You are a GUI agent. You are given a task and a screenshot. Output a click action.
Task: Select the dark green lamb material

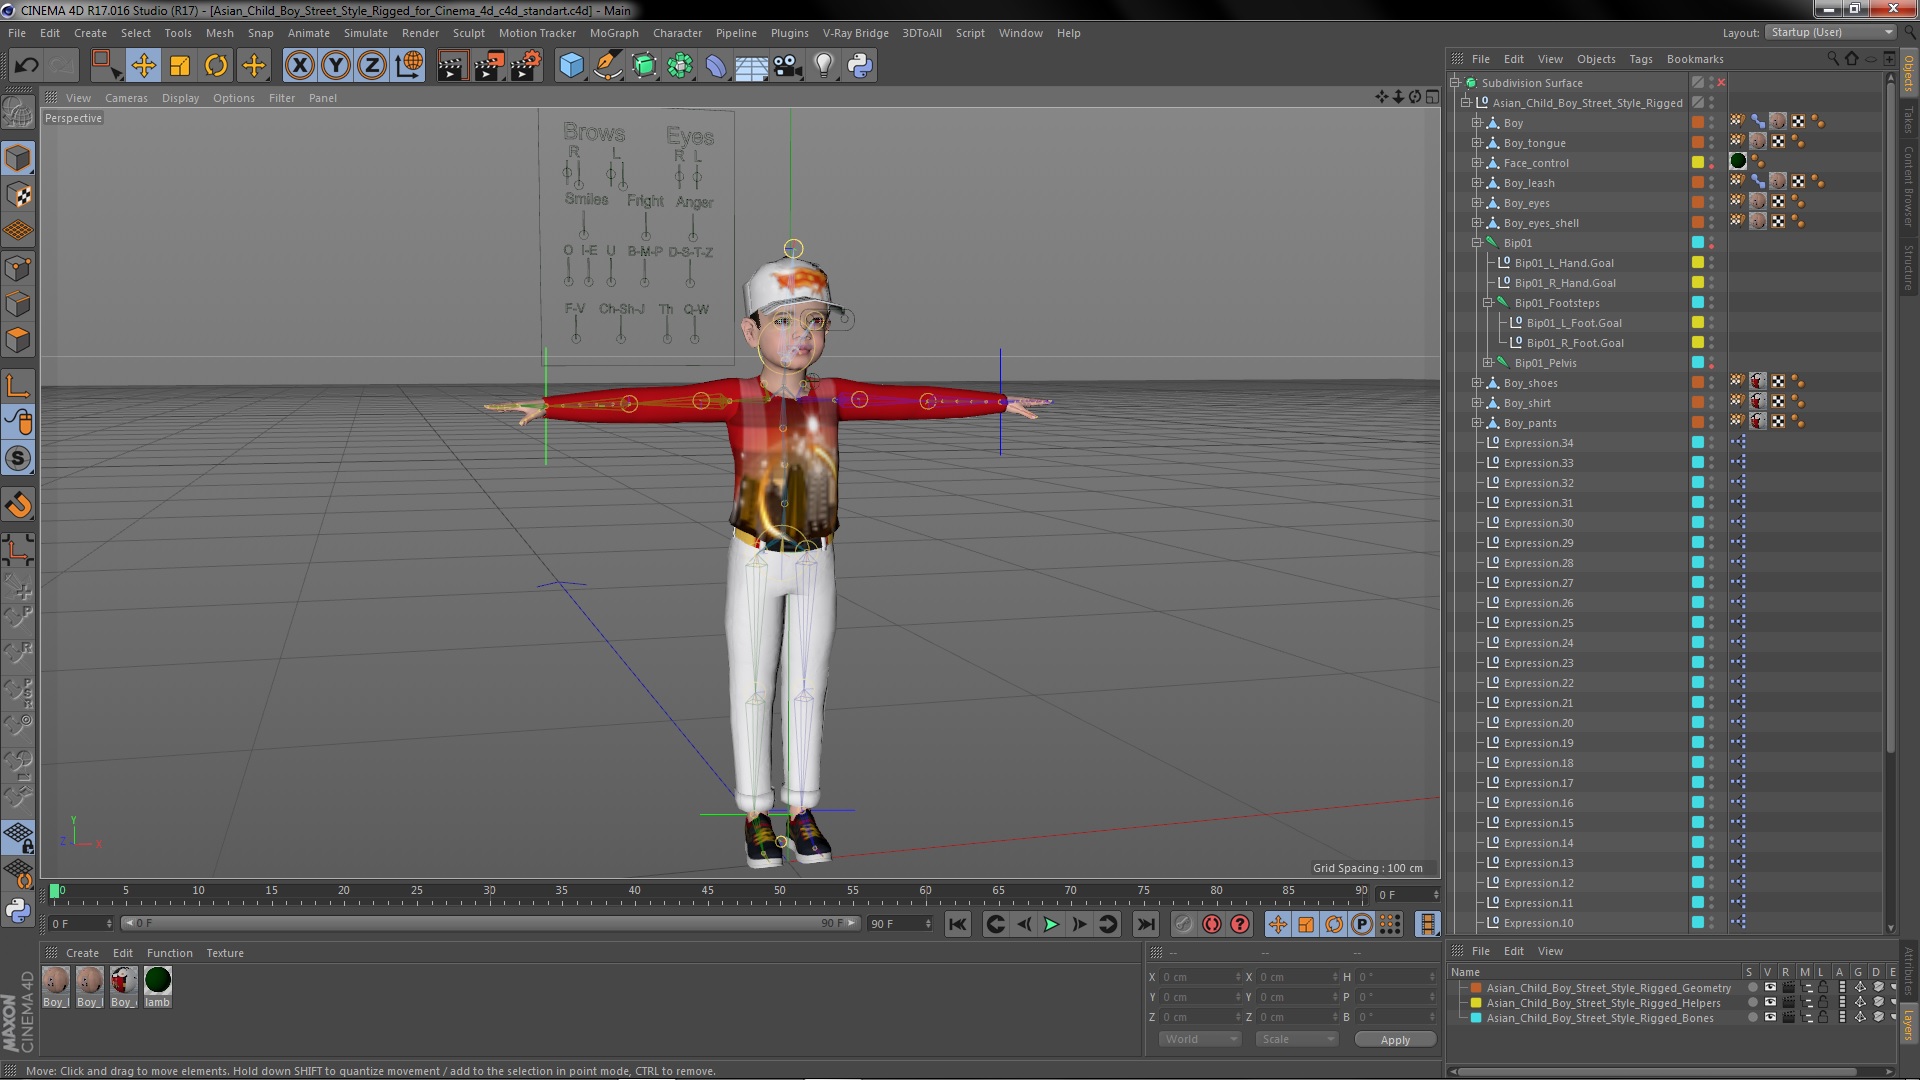pyautogui.click(x=158, y=981)
